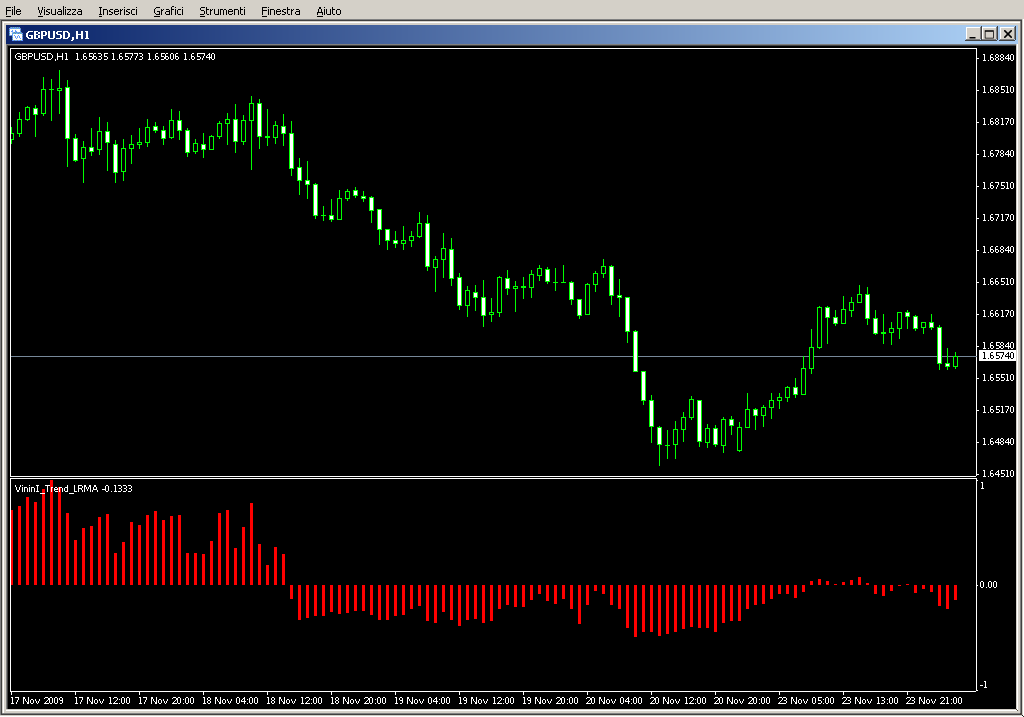The image size is (1024, 717).
Task: Click the GBPUSD,H1 OHLC label in chart
Action: click(x=115, y=57)
